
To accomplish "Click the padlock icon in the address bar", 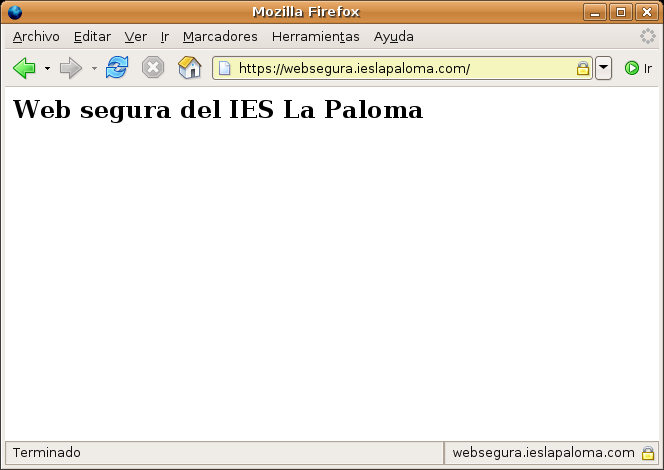I will [583, 68].
